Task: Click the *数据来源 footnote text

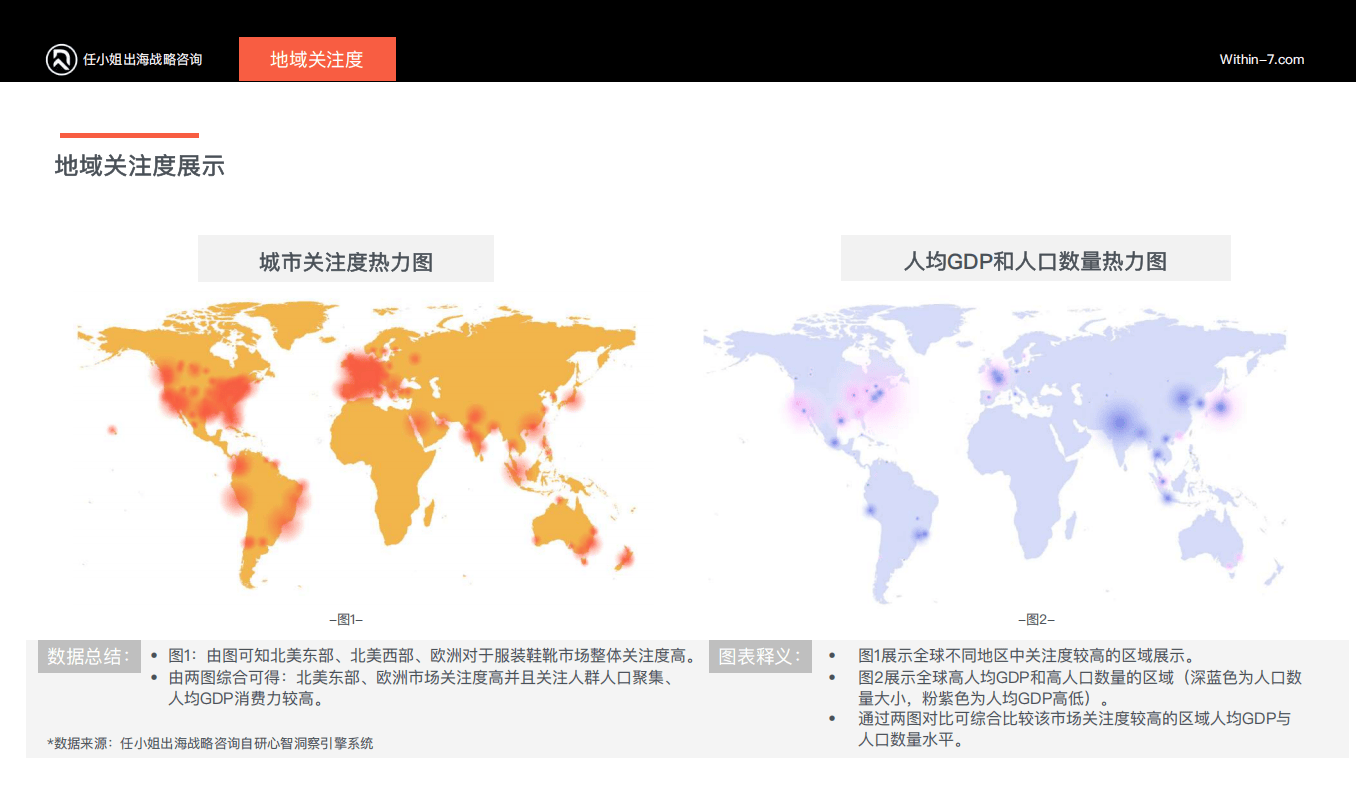Action: tap(210, 744)
